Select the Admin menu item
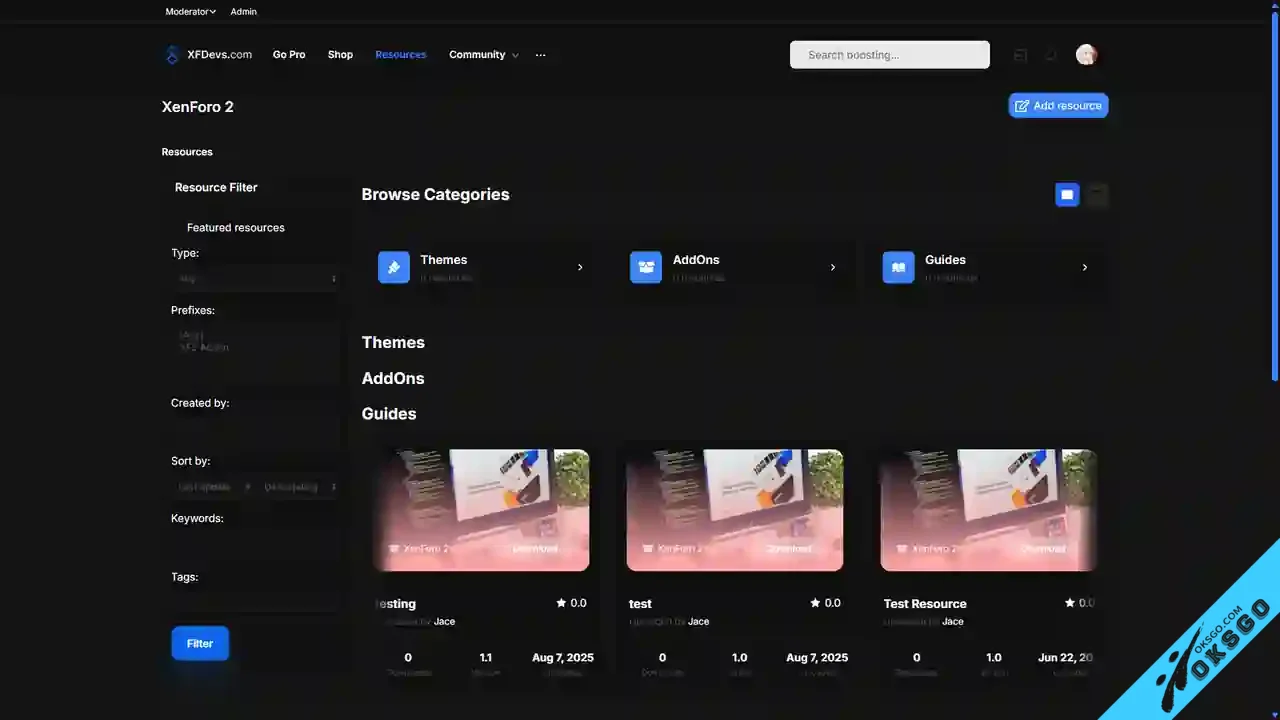This screenshot has height=720, width=1280. 243,11
